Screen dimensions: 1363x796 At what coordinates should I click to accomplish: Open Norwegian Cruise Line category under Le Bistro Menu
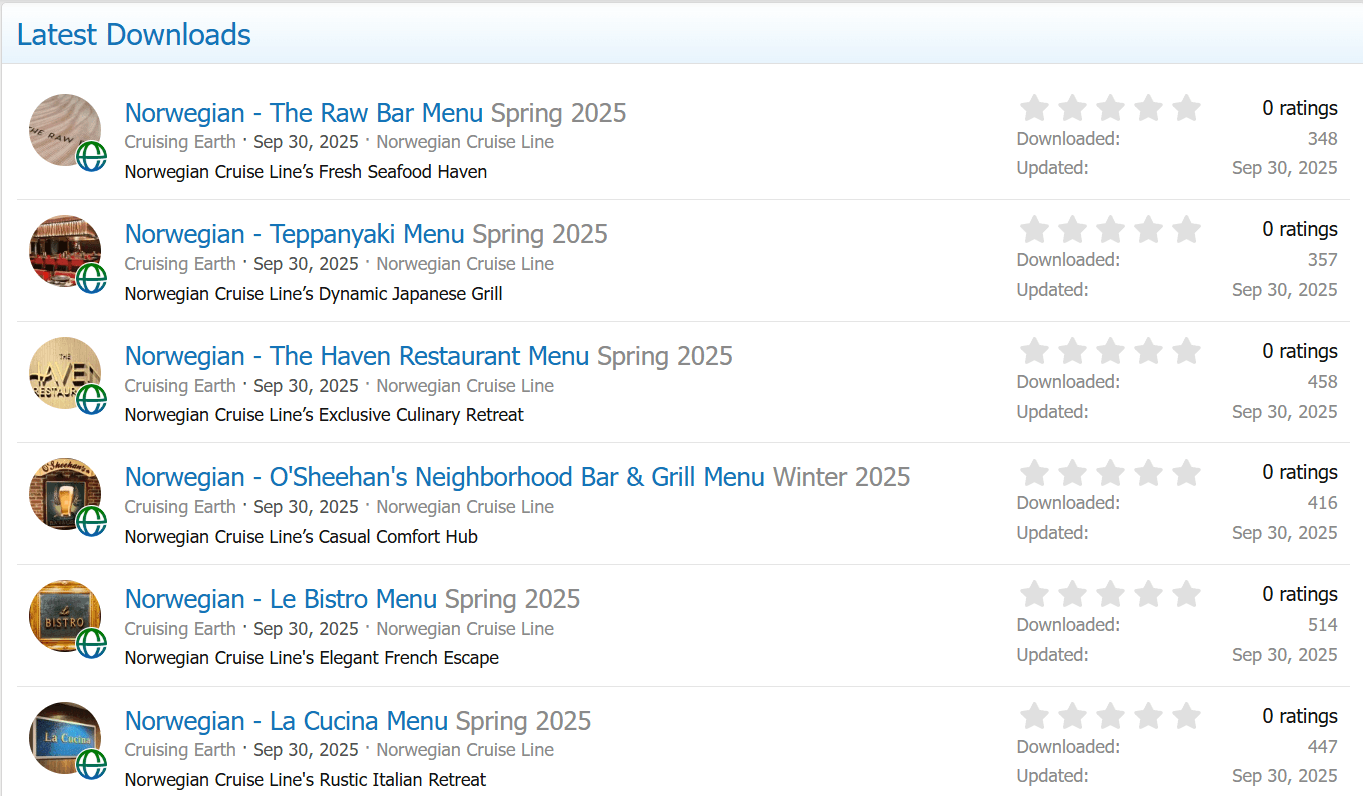click(465, 629)
